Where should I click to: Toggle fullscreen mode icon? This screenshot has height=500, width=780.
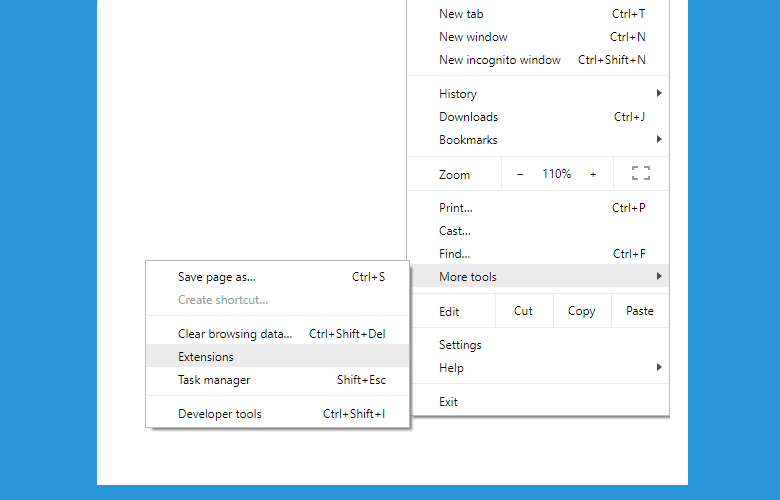[641, 173]
